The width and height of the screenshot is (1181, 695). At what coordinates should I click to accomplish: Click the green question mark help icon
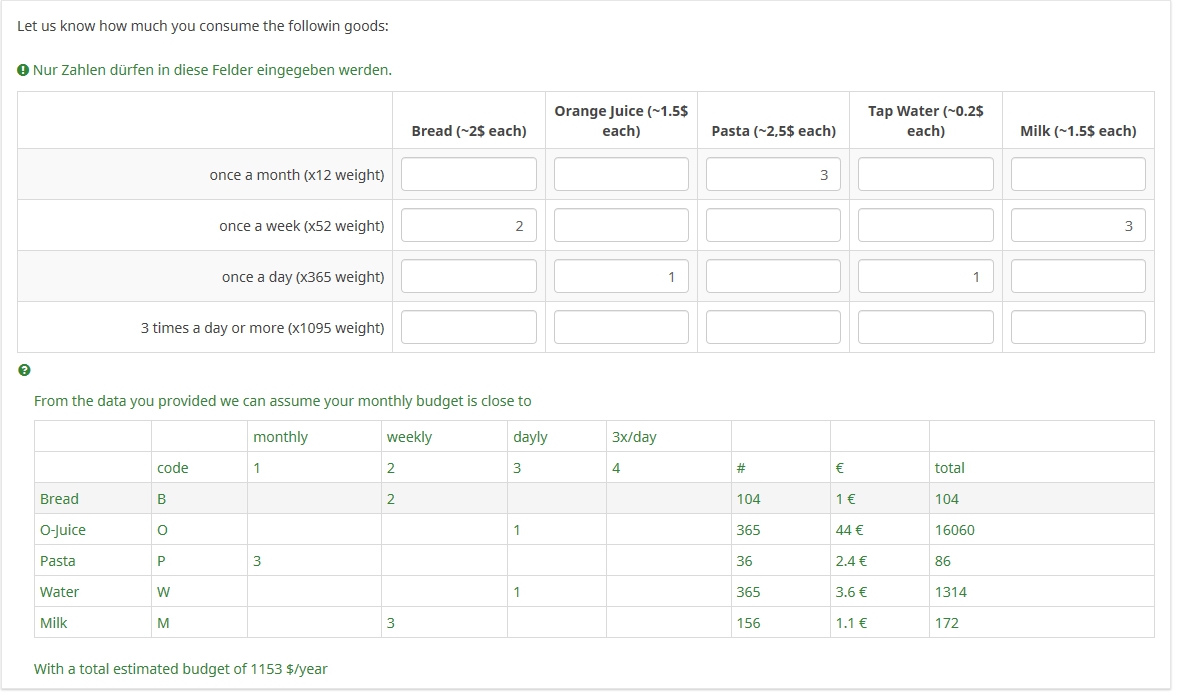[24, 370]
